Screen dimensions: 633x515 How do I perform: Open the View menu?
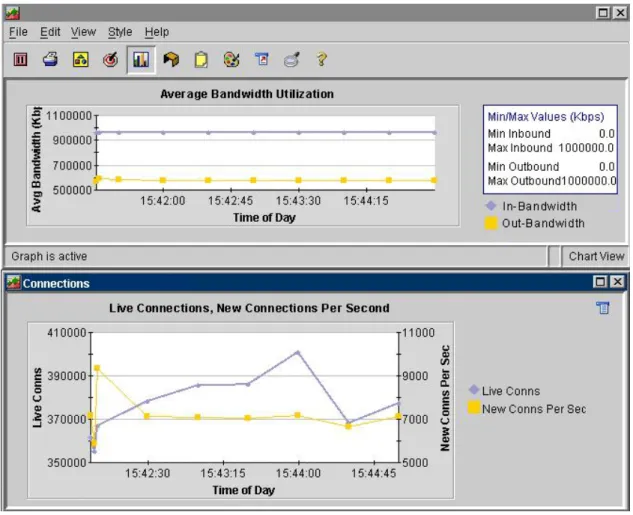click(x=84, y=32)
